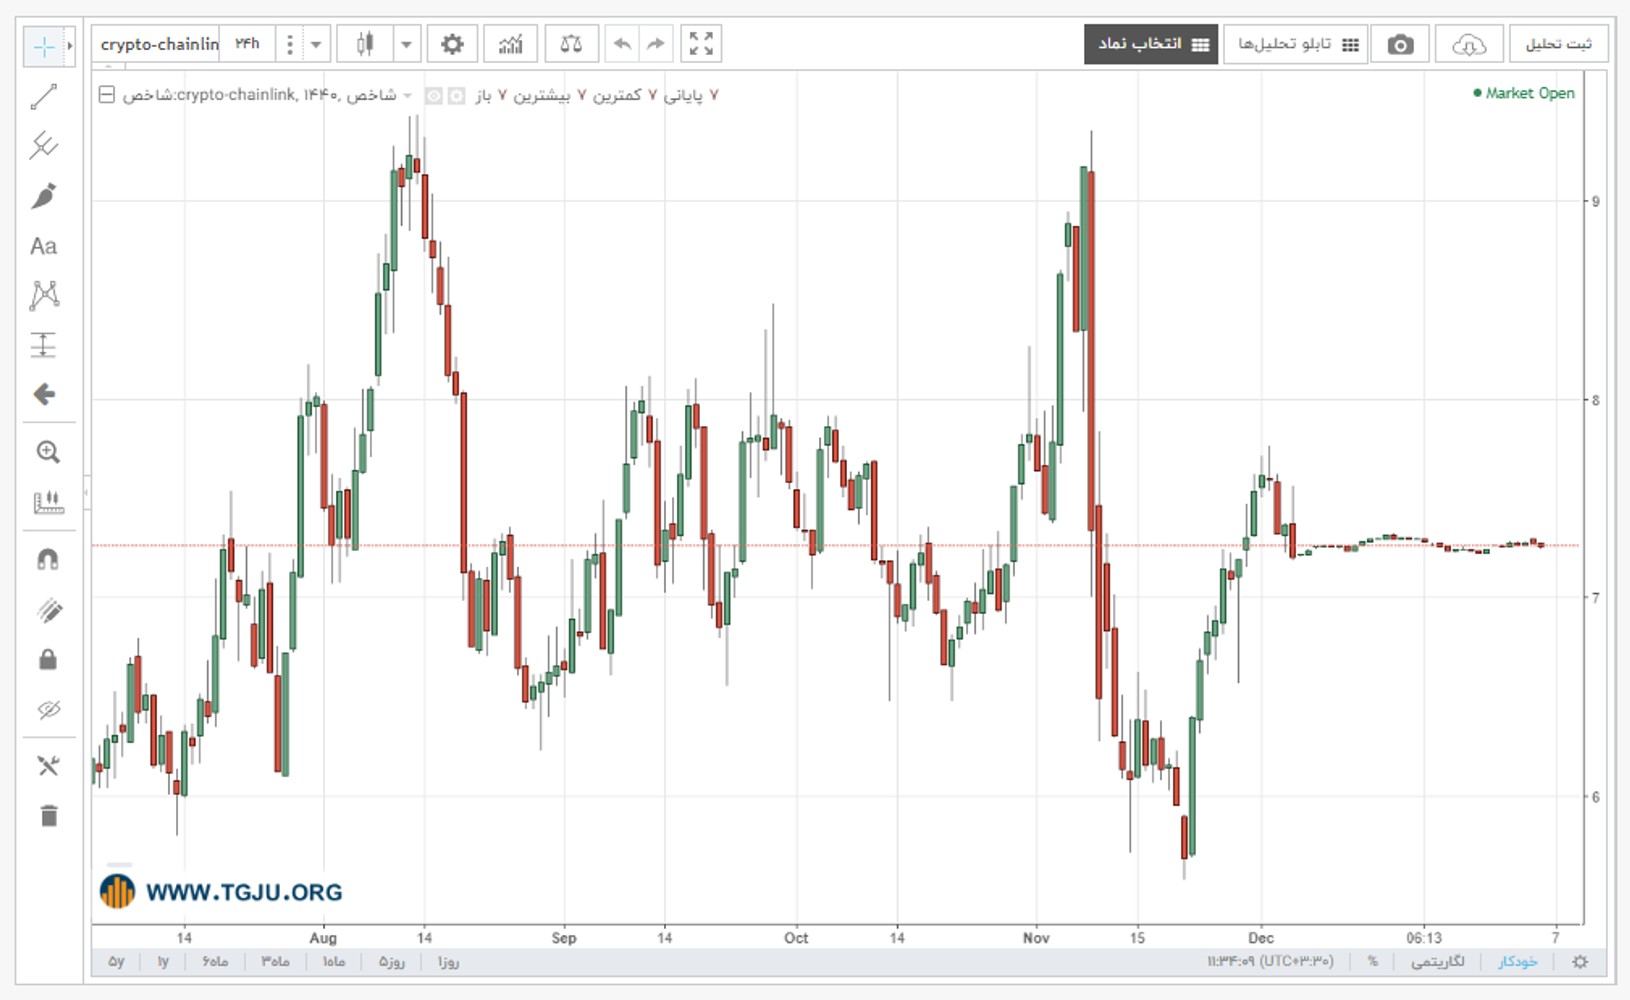Screen dimensions: 1630x1000
Task: Activate the zoom in magnifier tool
Action: coord(47,452)
